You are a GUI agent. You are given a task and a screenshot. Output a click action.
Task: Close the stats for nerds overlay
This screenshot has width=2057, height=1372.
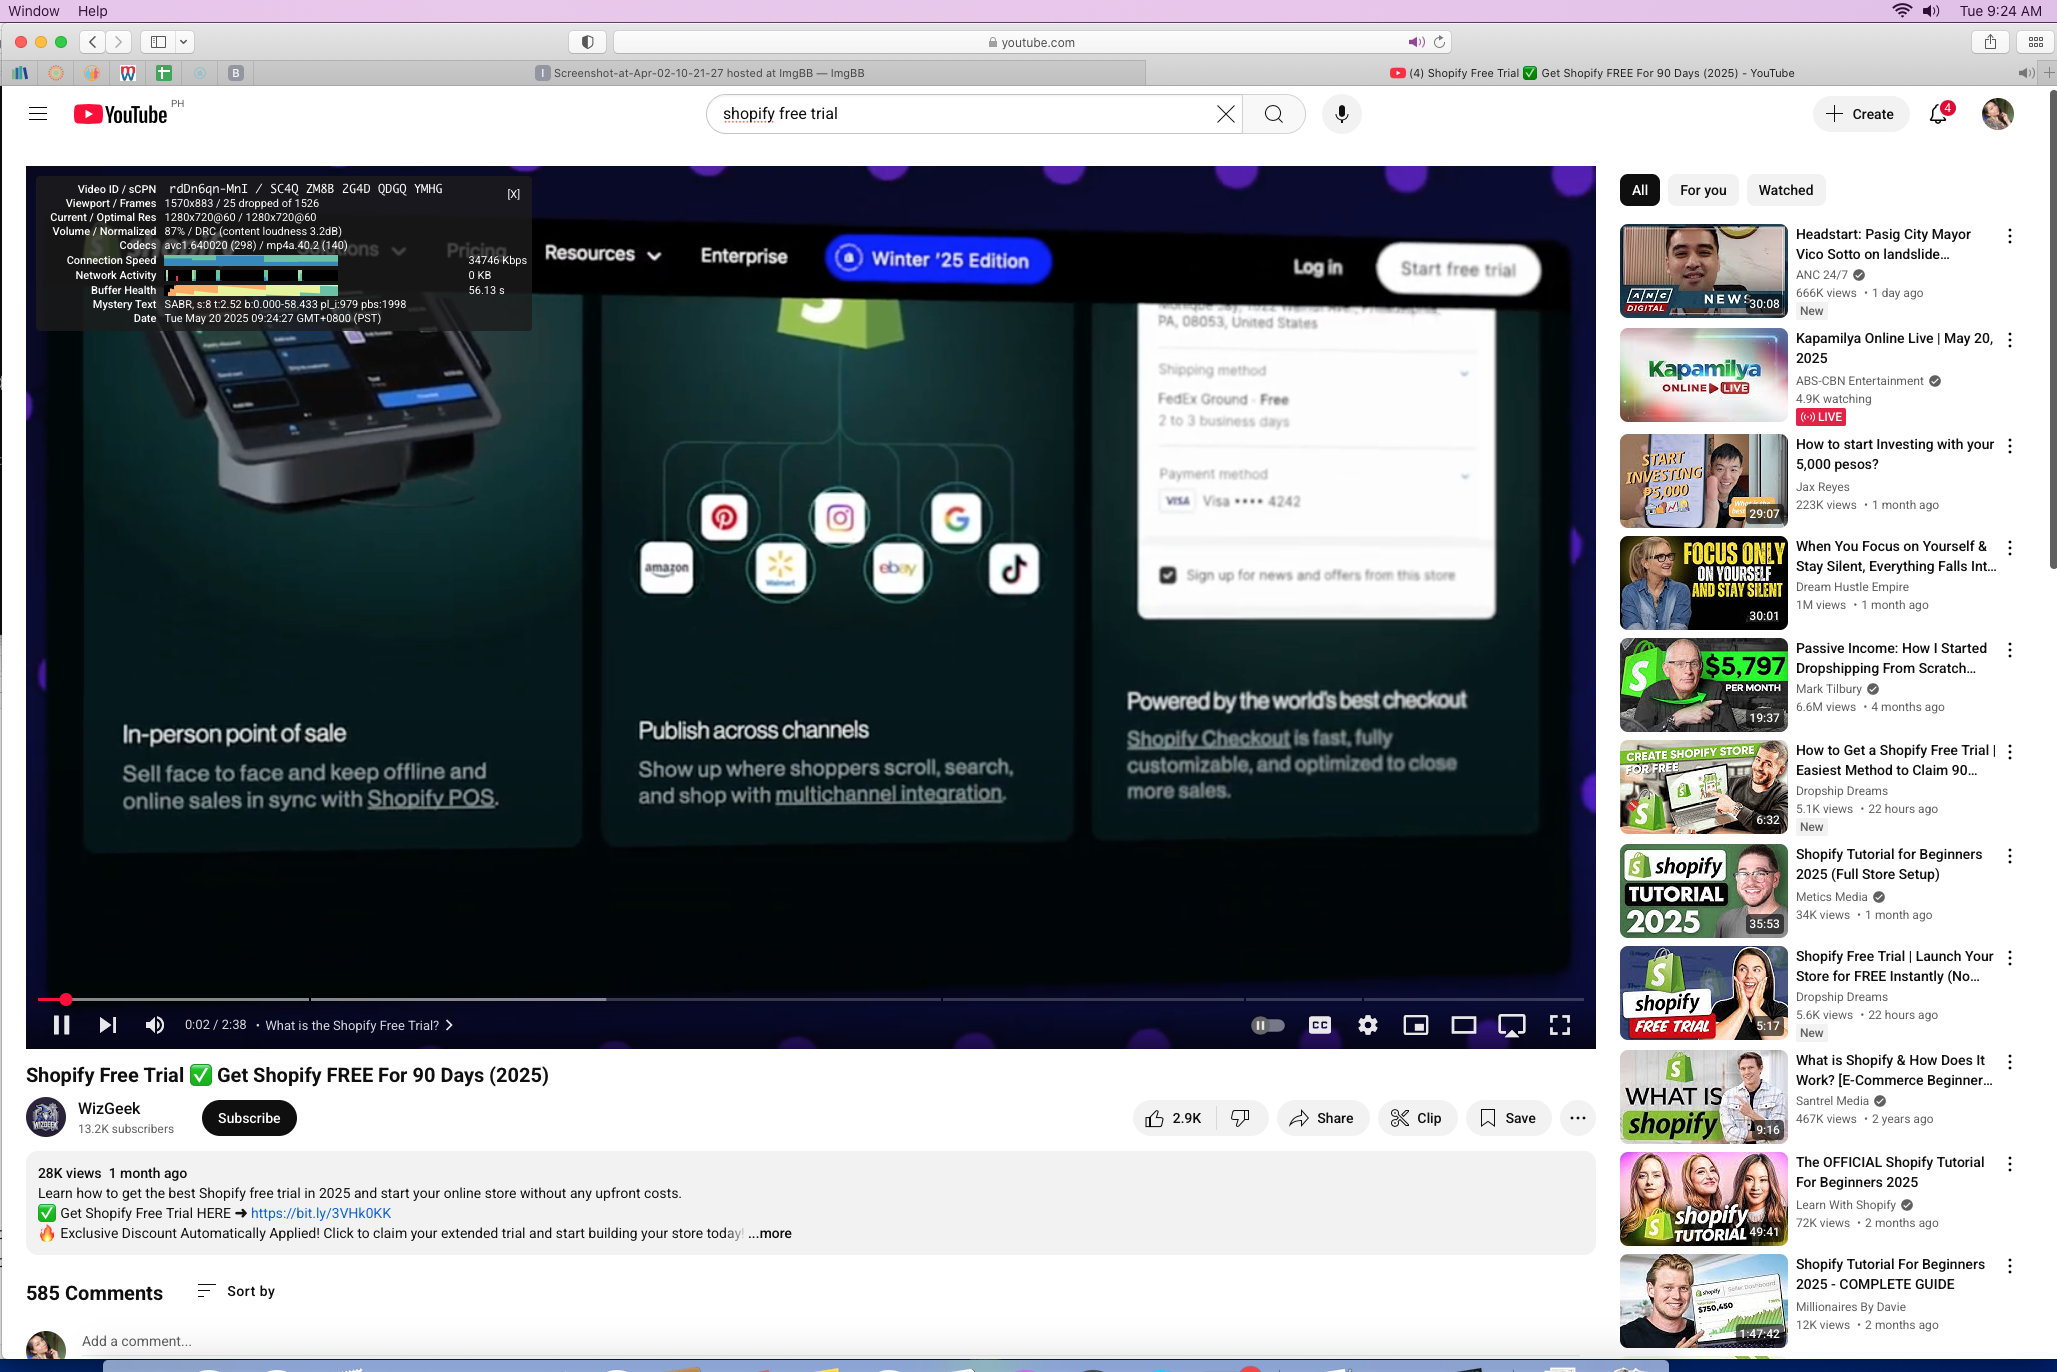[514, 194]
